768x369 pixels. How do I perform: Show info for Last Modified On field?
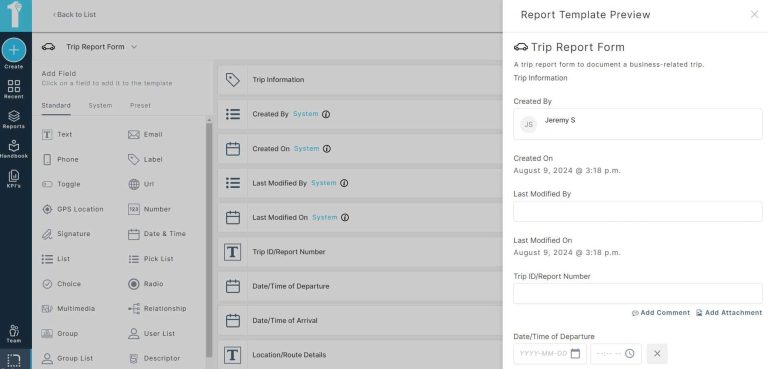(x=345, y=217)
